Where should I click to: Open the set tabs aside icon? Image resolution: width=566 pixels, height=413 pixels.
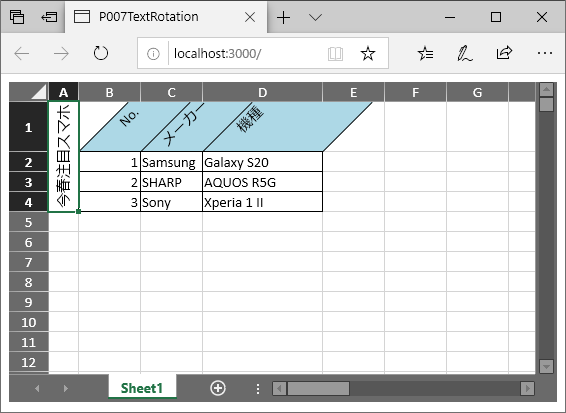point(49,17)
